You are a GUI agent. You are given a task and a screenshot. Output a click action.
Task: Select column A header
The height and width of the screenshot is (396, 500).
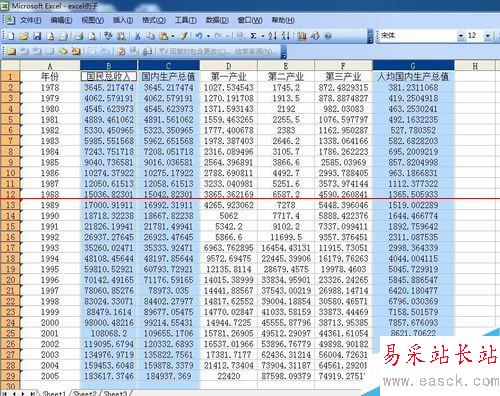coord(50,65)
